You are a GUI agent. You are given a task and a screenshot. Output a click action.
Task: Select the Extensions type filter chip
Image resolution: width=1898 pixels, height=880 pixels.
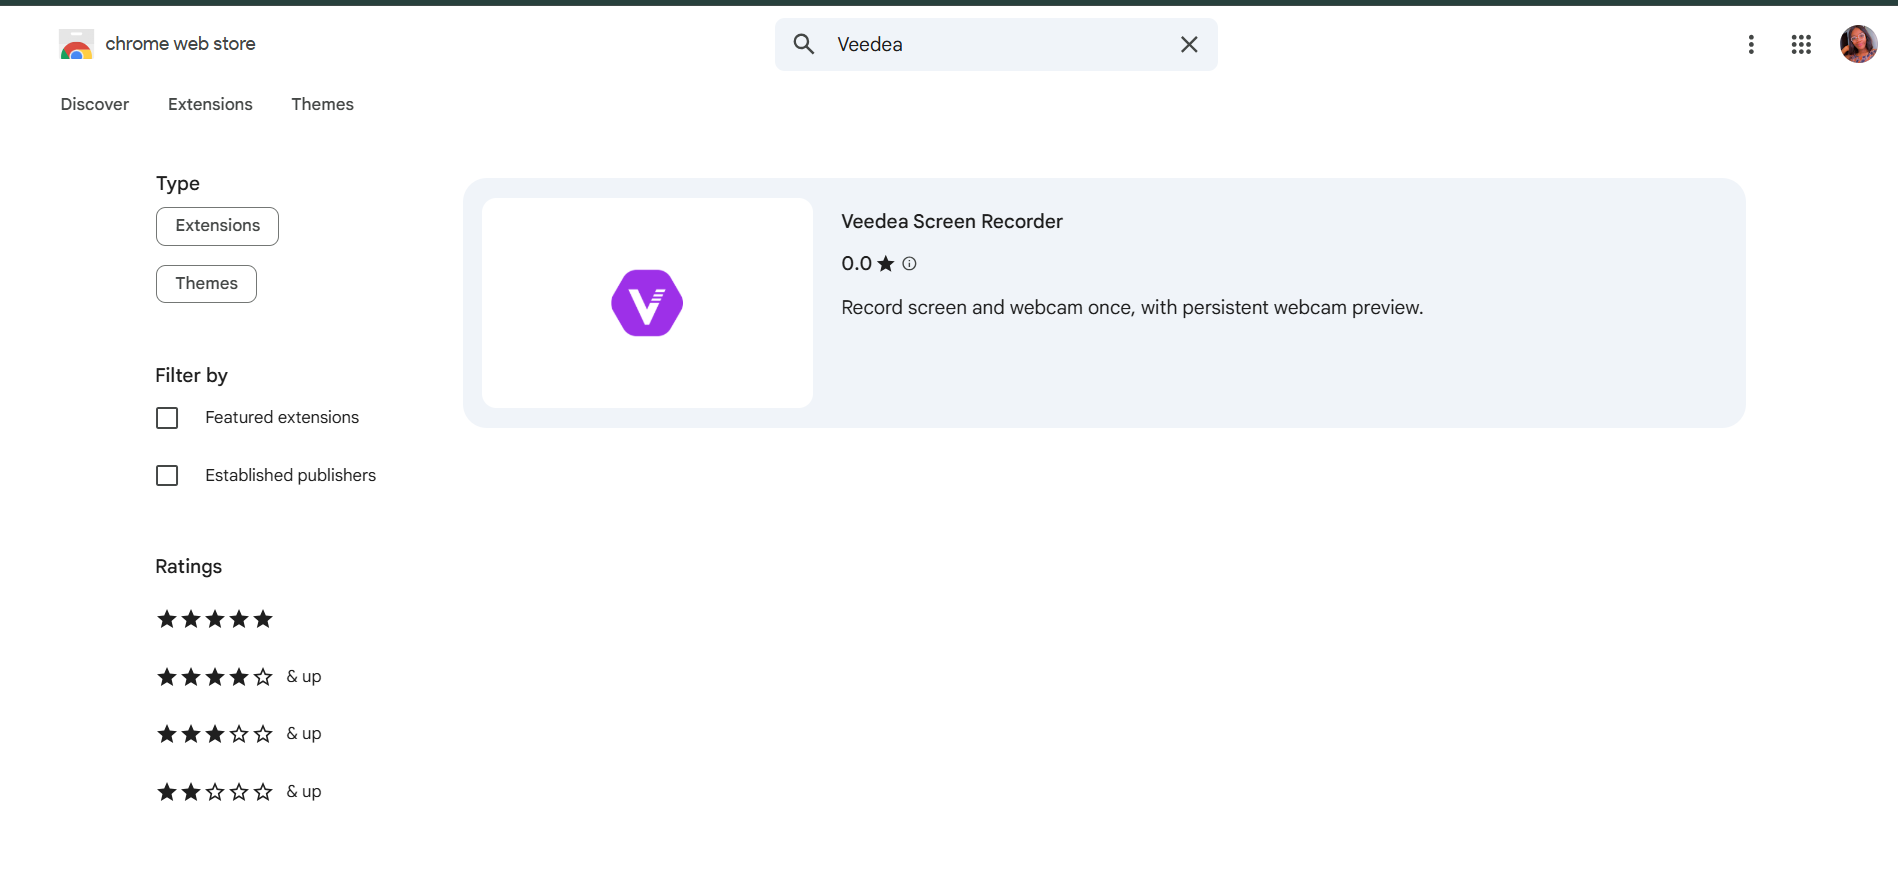click(x=217, y=226)
